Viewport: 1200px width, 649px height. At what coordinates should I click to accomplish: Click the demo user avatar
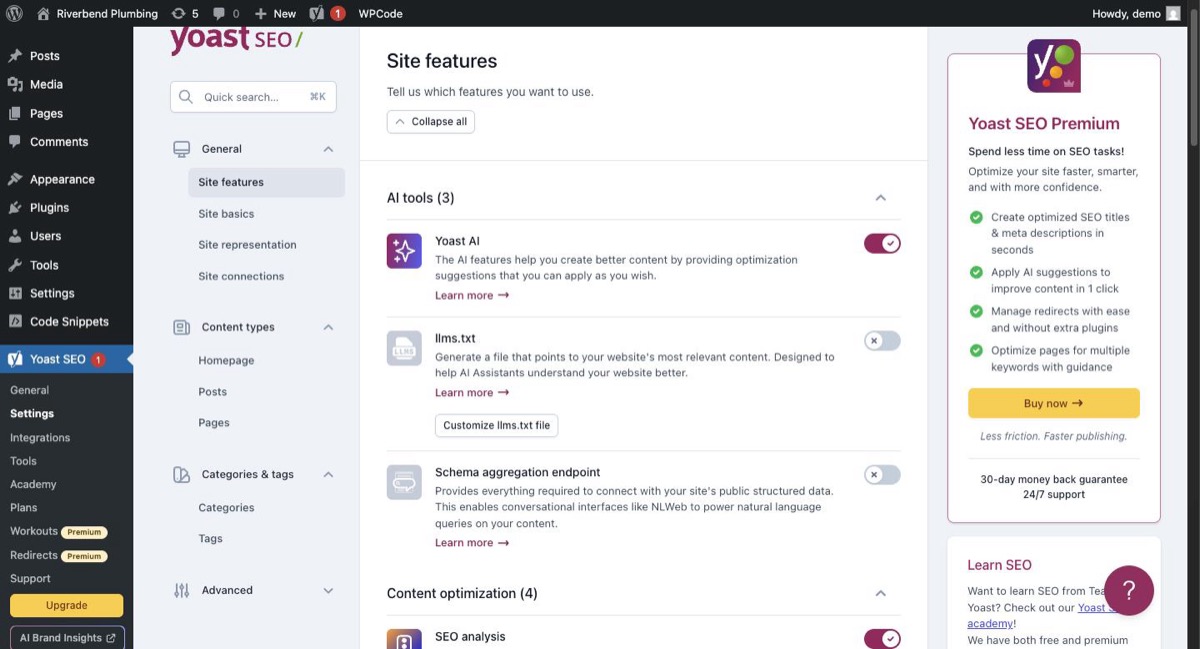click(1173, 13)
